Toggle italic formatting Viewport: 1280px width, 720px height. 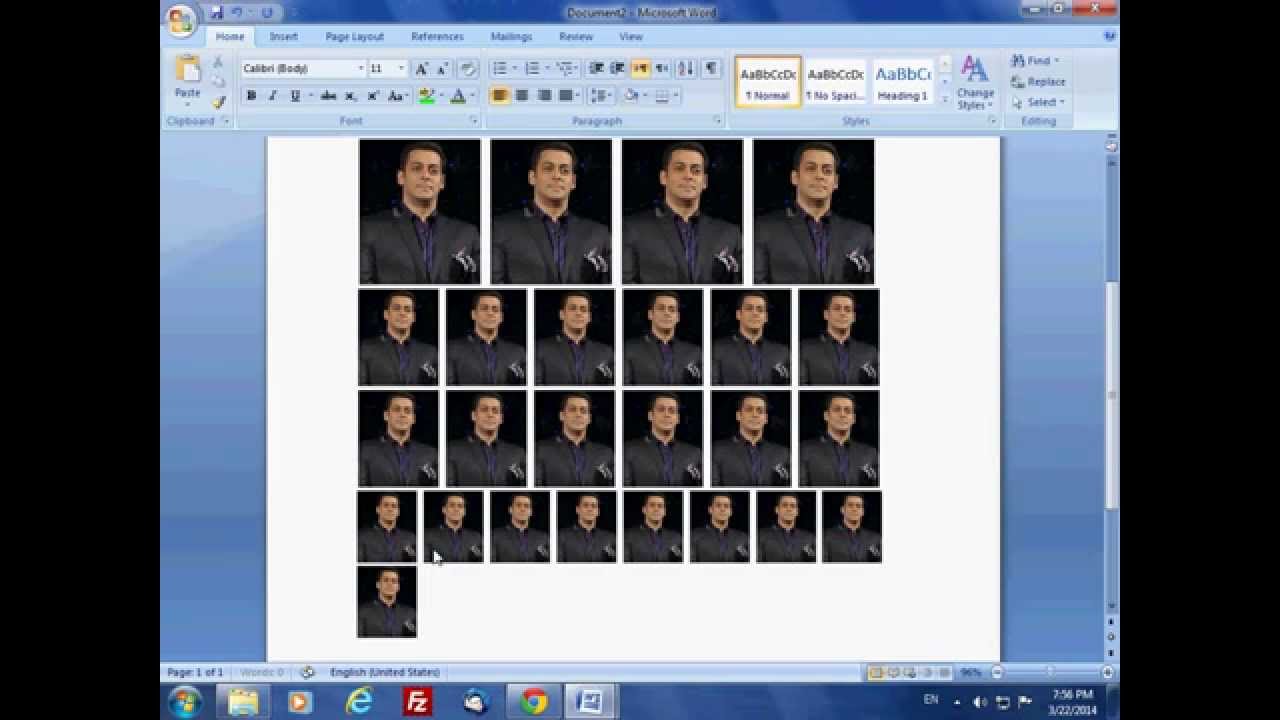click(x=272, y=96)
